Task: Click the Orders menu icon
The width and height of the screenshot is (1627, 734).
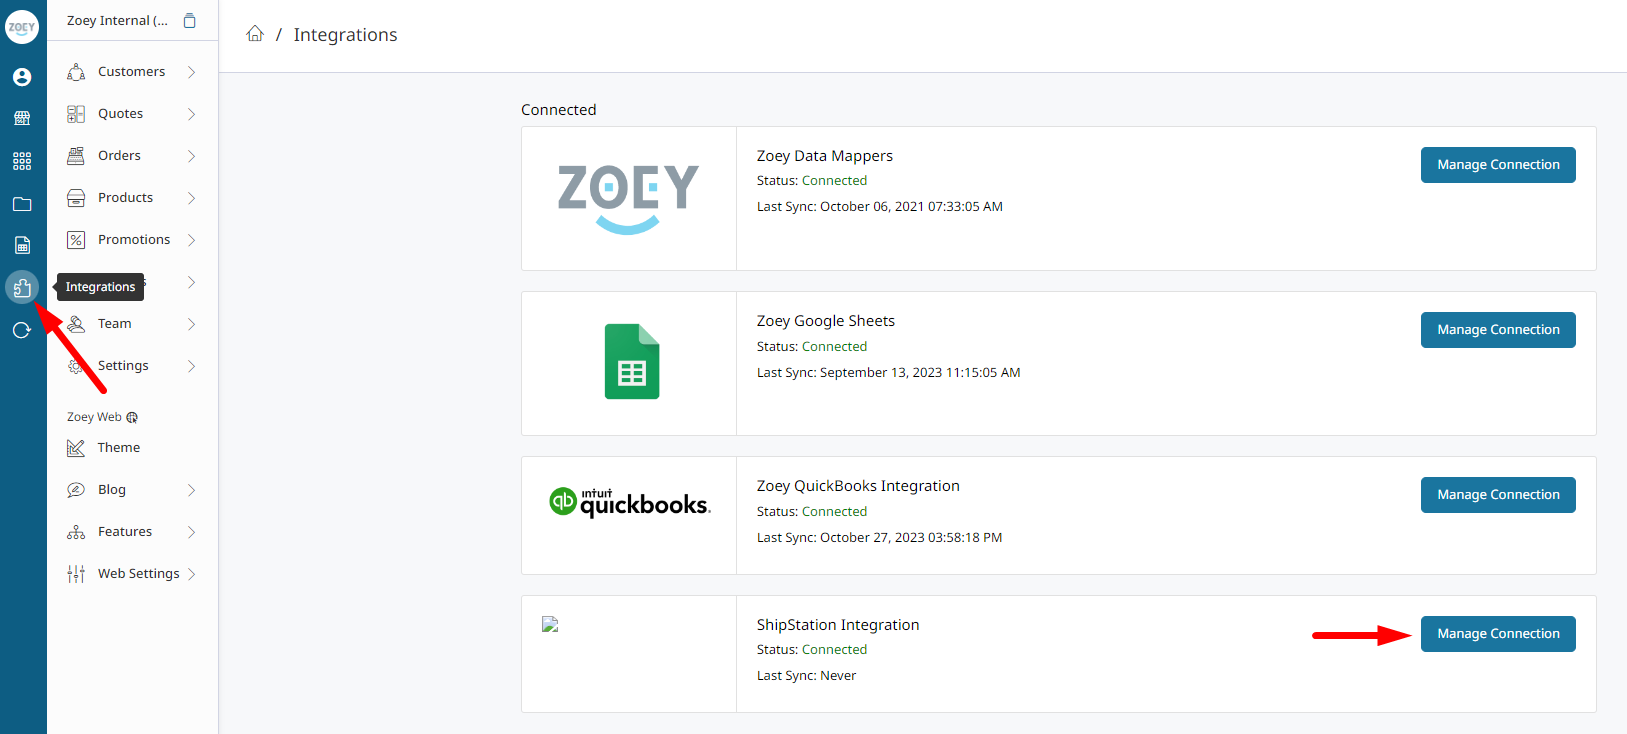Action: click(76, 156)
